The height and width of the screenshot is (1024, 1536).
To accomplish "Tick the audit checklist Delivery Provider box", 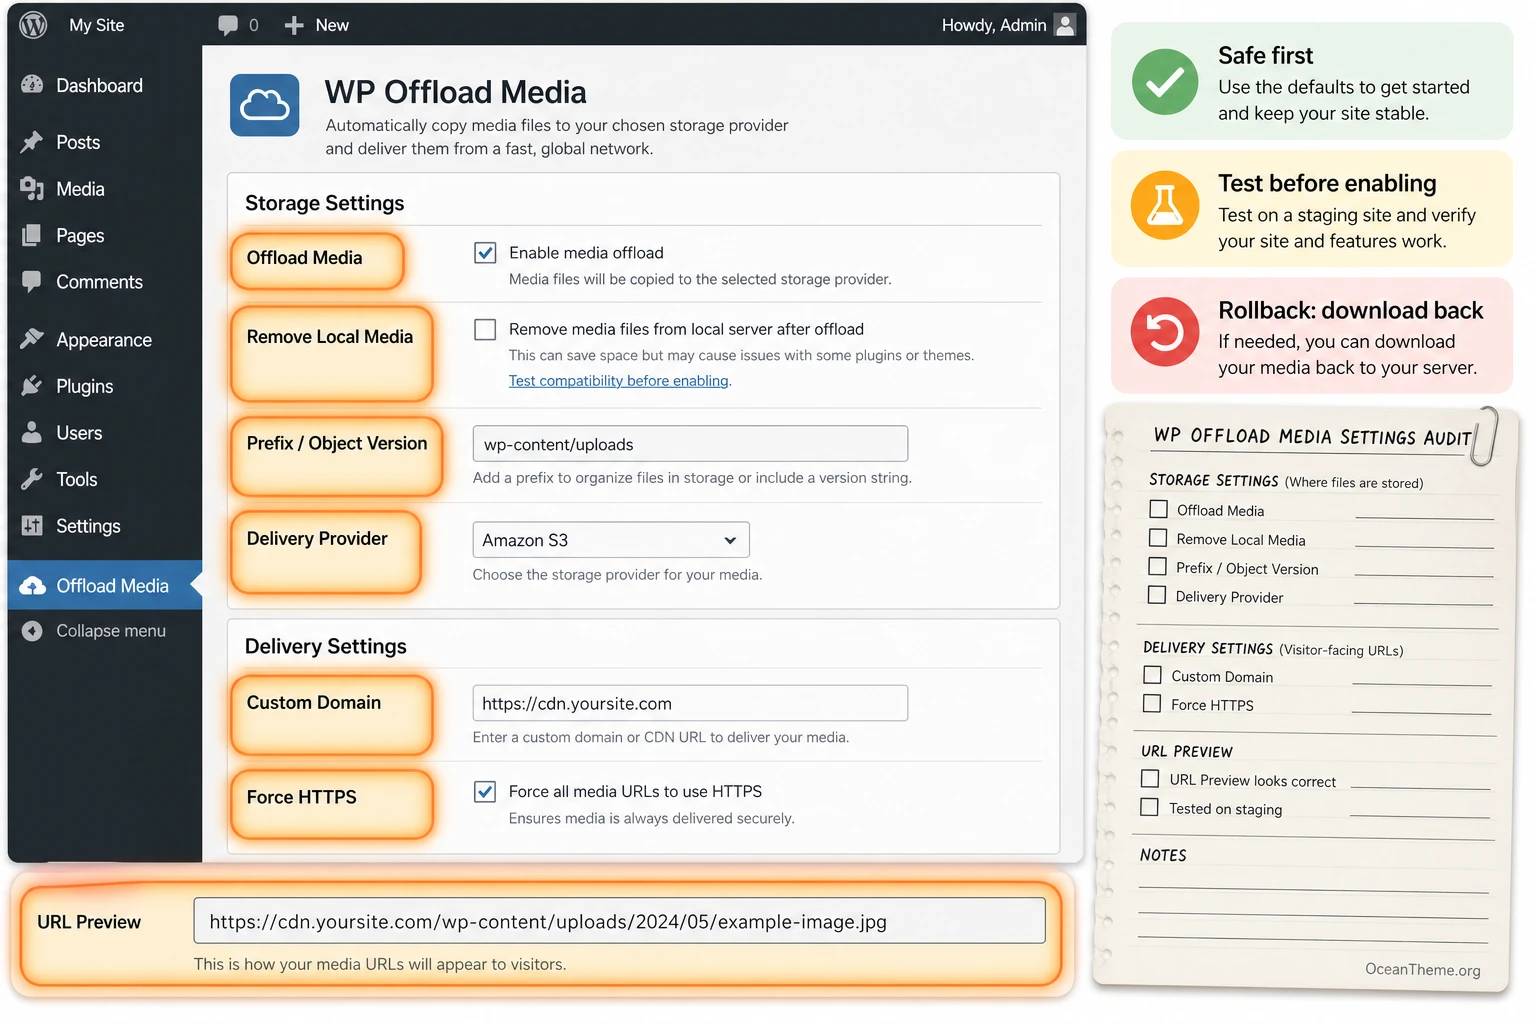I will pos(1157,595).
